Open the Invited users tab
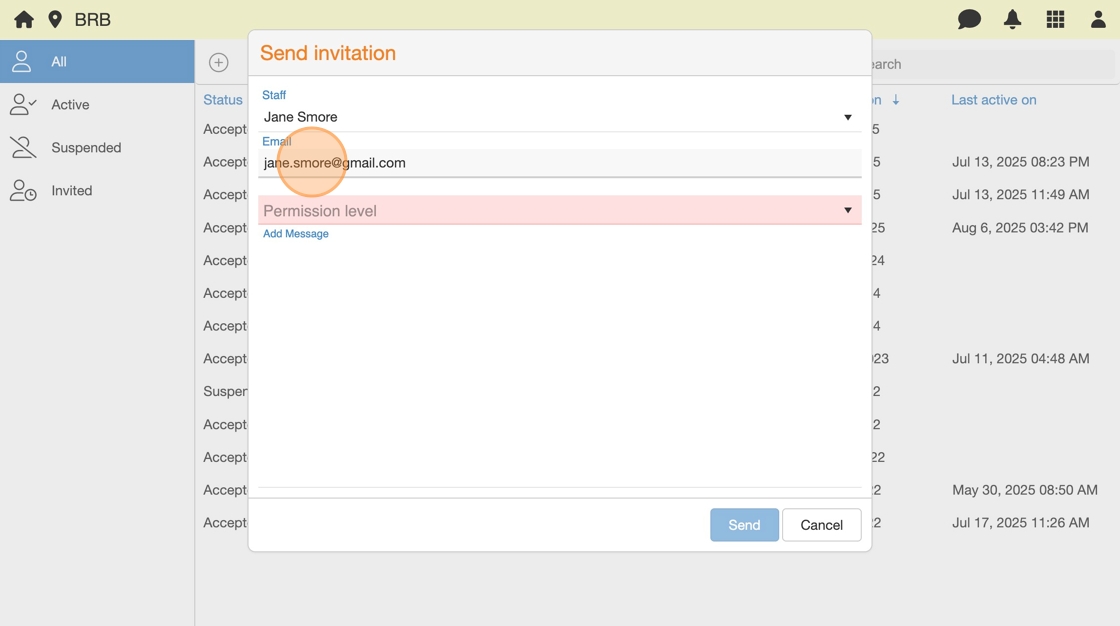This screenshot has width=1120, height=626. point(71,191)
